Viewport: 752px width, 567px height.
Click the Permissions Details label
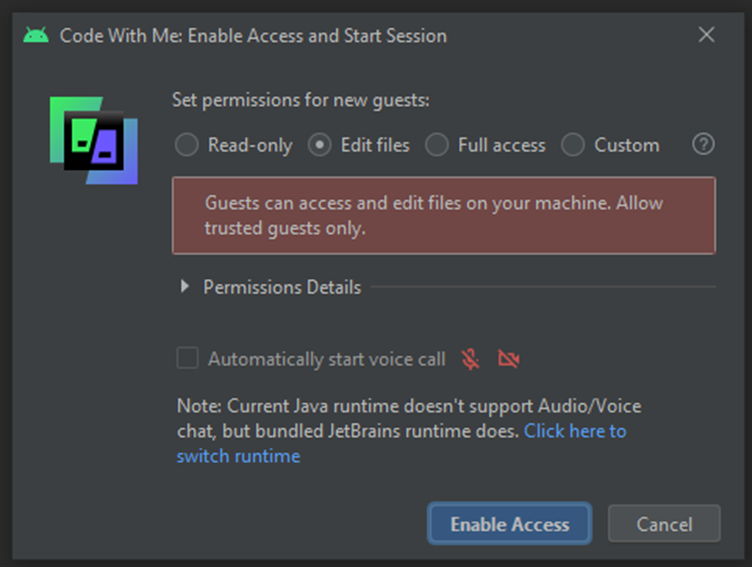pos(282,287)
